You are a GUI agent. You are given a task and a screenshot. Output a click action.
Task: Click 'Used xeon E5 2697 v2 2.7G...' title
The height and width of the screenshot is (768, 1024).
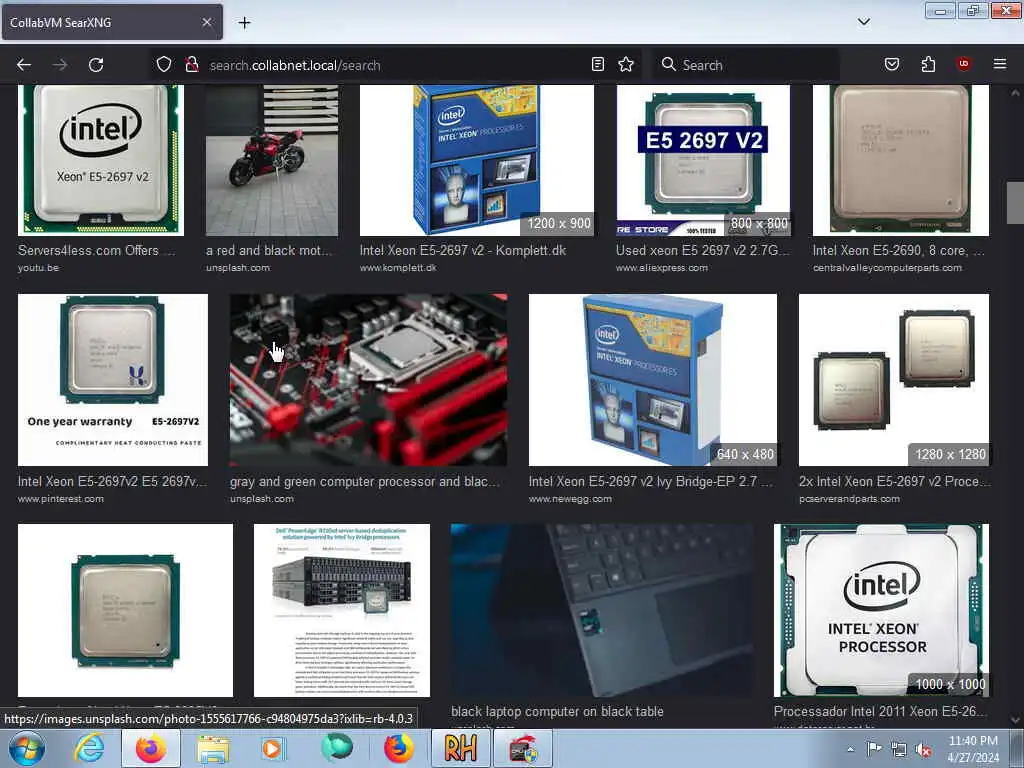pyautogui.click(x=703, y=250)
